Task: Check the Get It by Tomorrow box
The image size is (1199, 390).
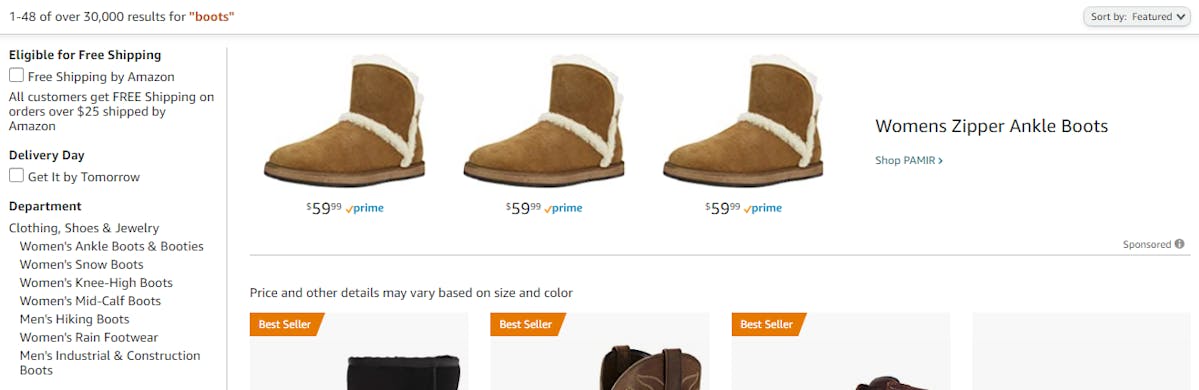Action: tap(16, 175)
